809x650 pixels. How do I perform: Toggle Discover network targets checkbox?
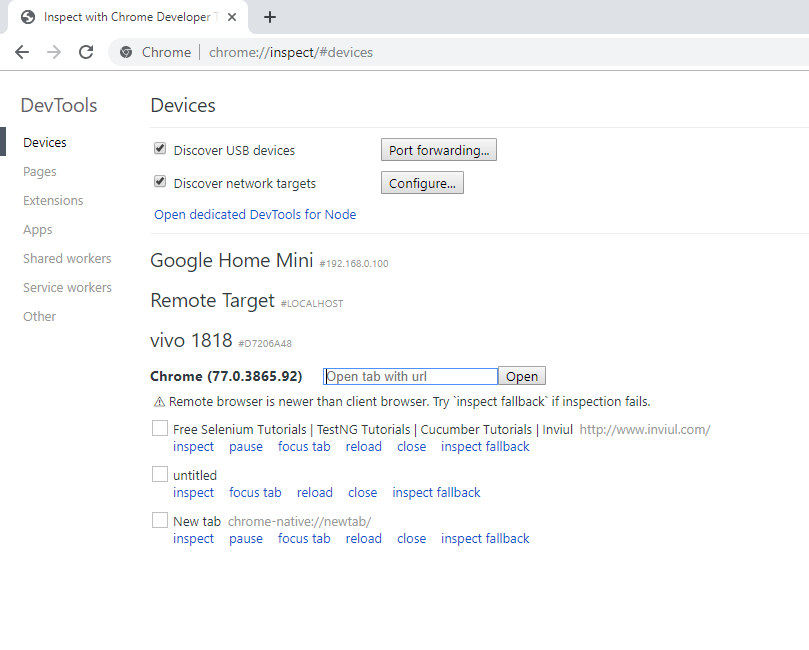coord(160,182)
